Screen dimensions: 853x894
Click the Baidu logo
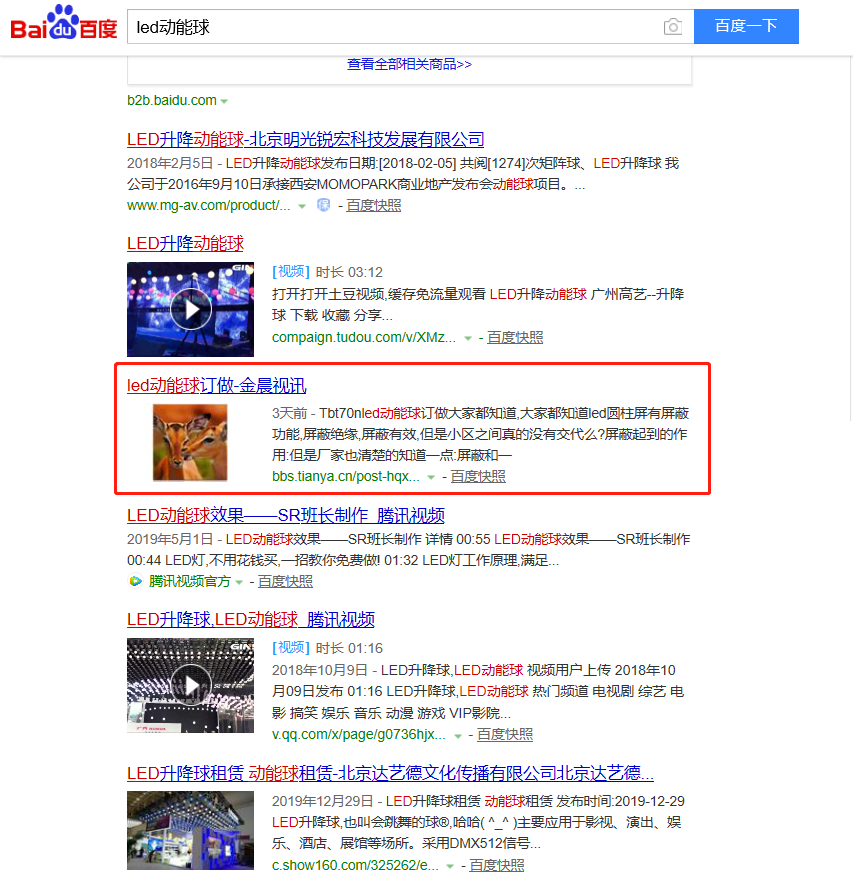(x=63, y=24)
